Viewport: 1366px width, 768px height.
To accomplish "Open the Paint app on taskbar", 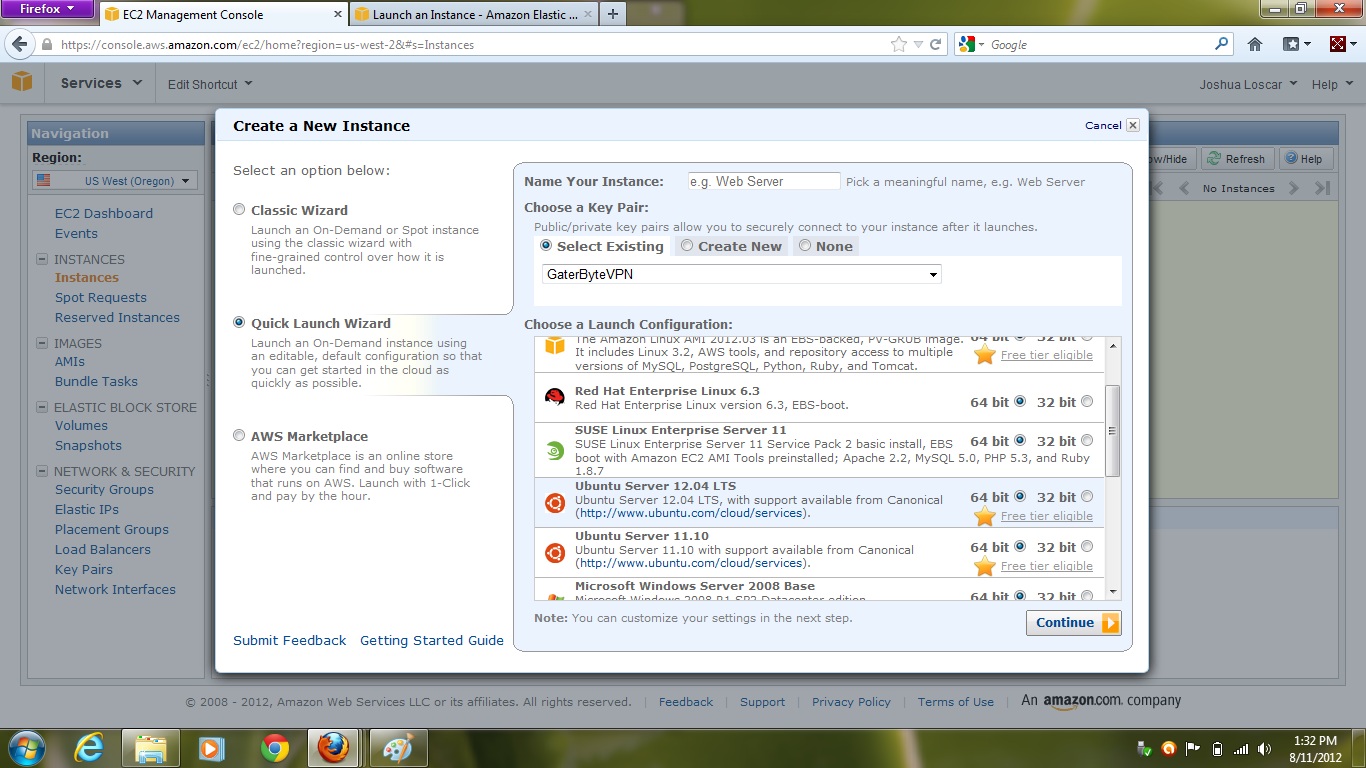I will [398, 748].
